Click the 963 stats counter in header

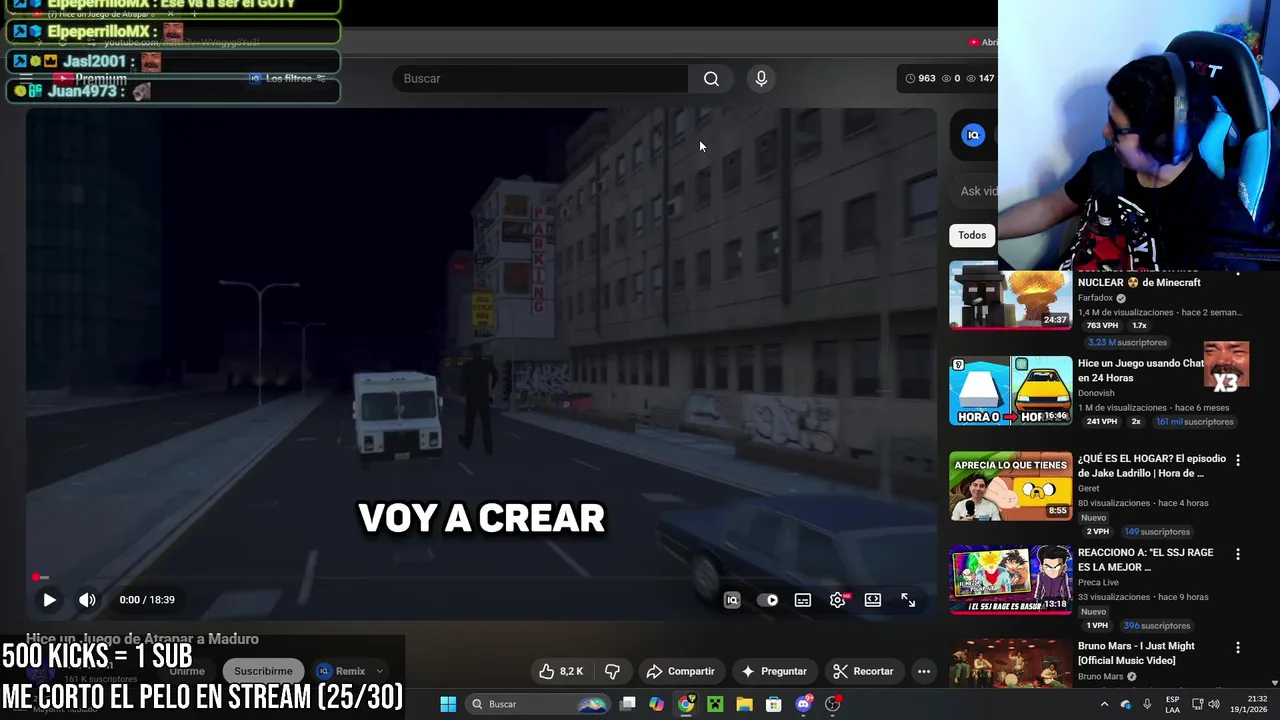[920, 79]
